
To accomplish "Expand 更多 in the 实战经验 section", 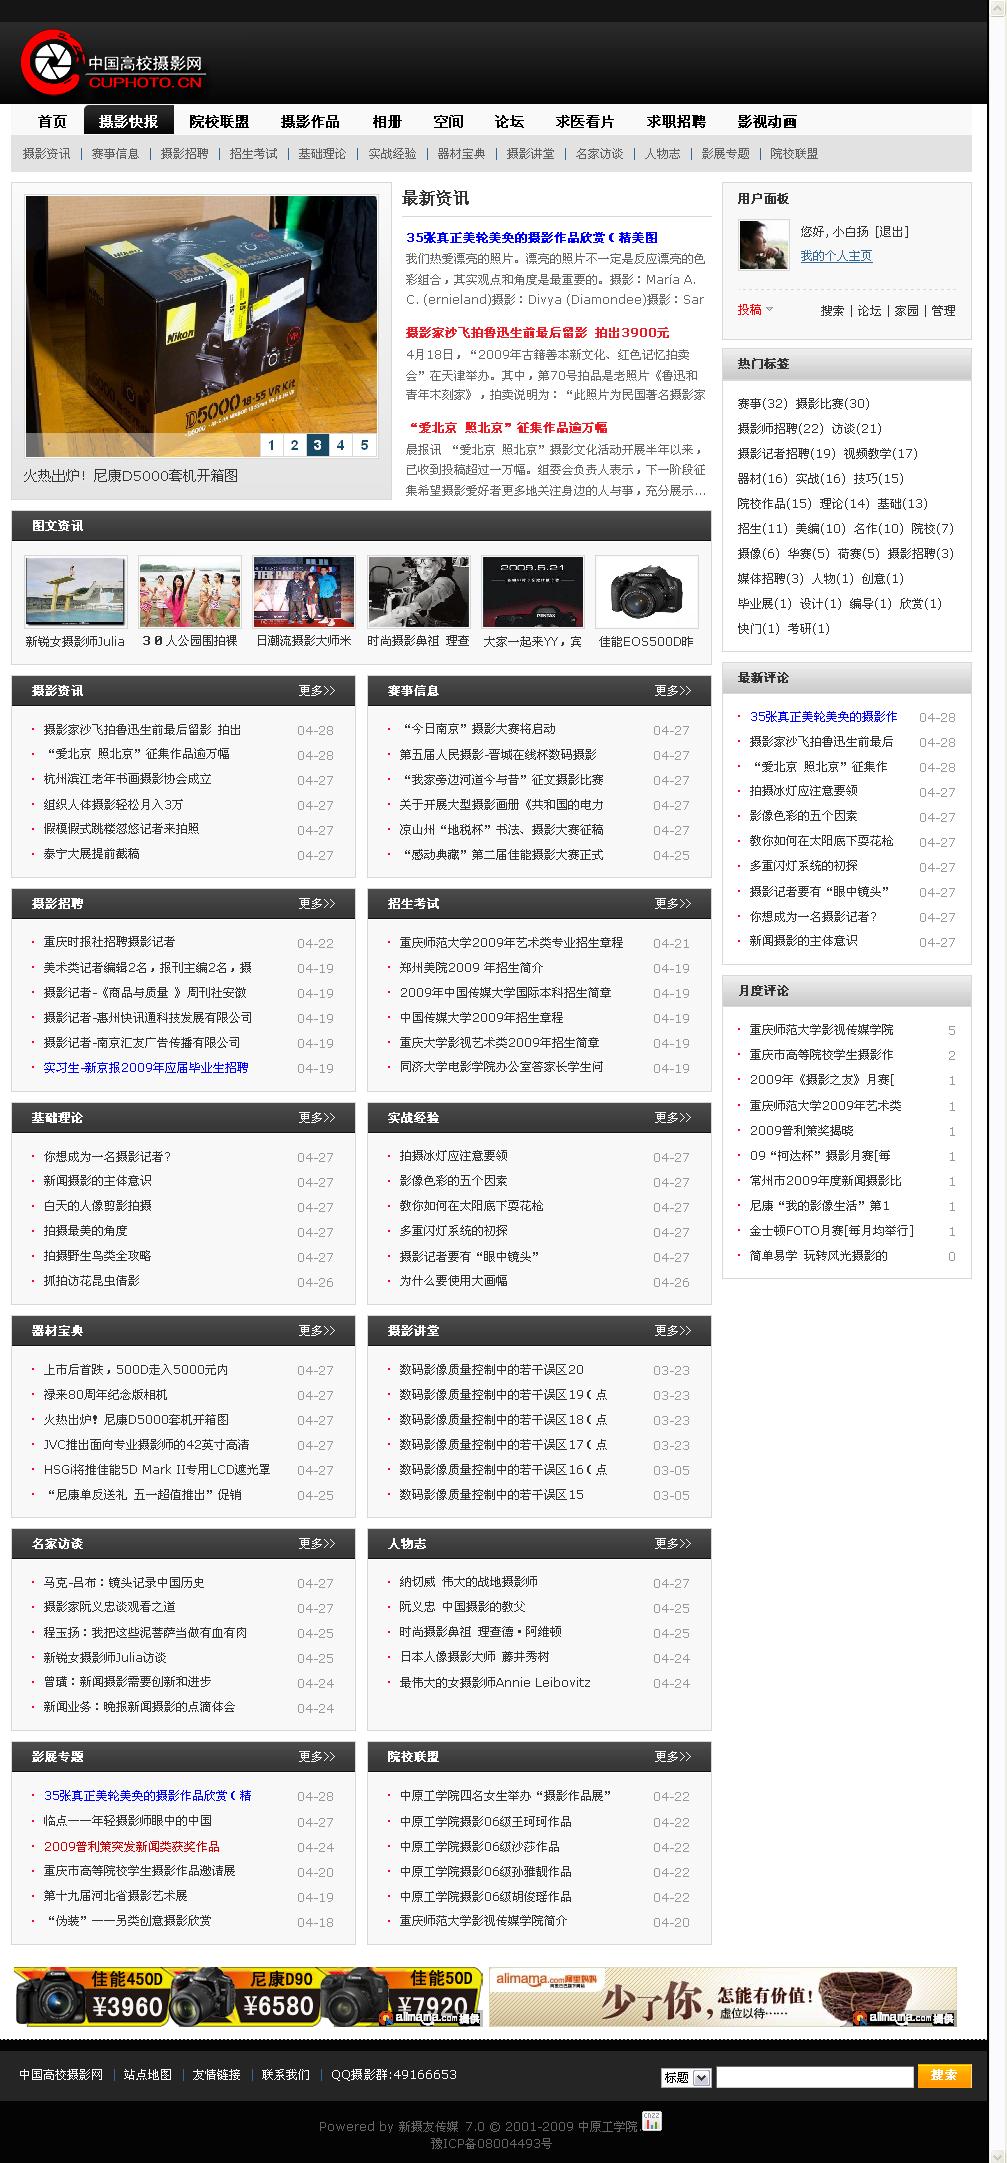I will click(673, 1117).
